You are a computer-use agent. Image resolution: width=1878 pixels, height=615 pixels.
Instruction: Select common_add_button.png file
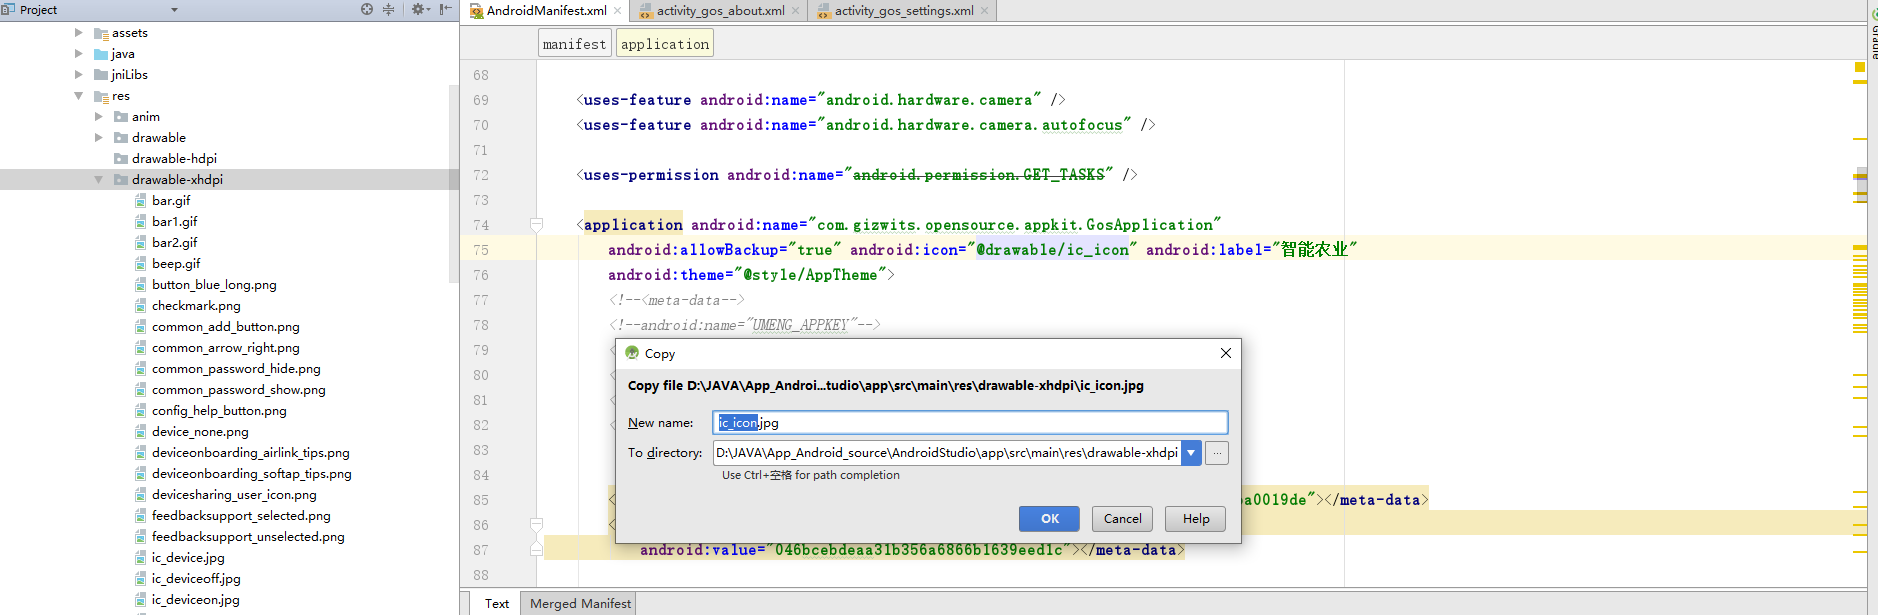tap(226, 326)
